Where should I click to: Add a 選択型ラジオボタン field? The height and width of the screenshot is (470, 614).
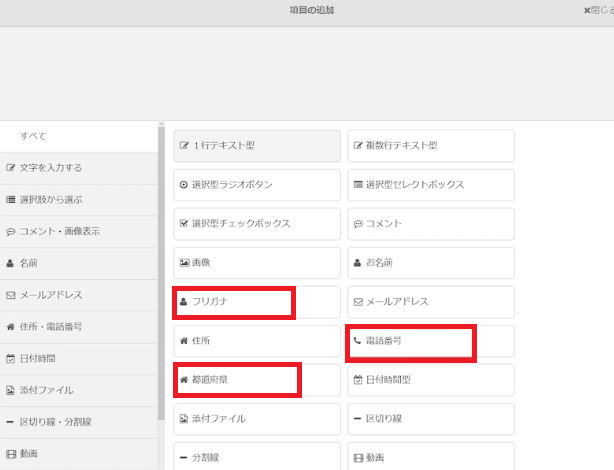coord(257,185)
